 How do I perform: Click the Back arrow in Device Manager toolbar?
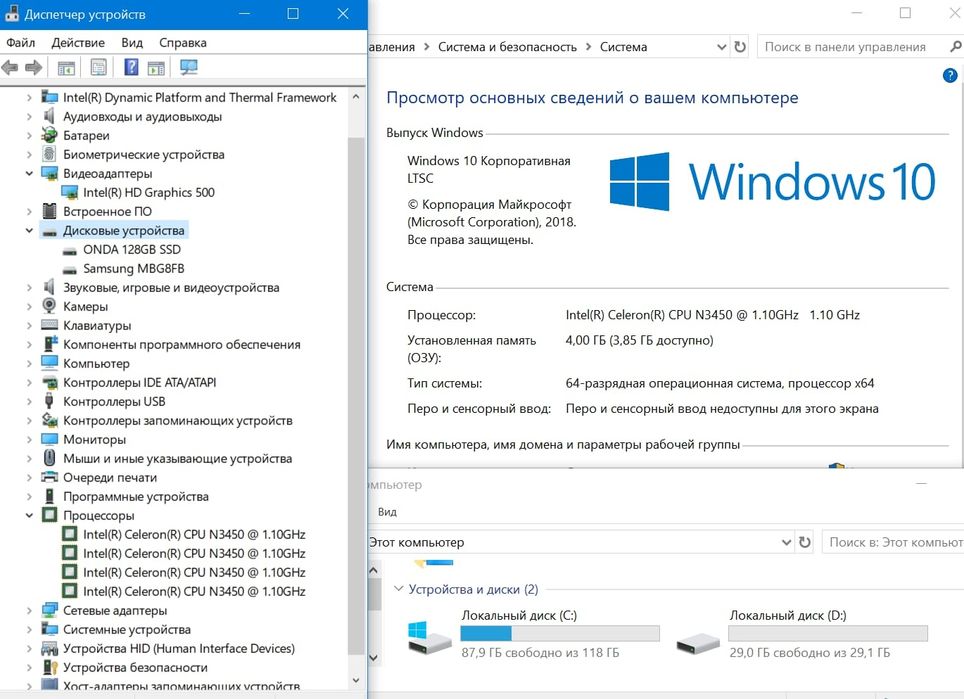point(10,67)
